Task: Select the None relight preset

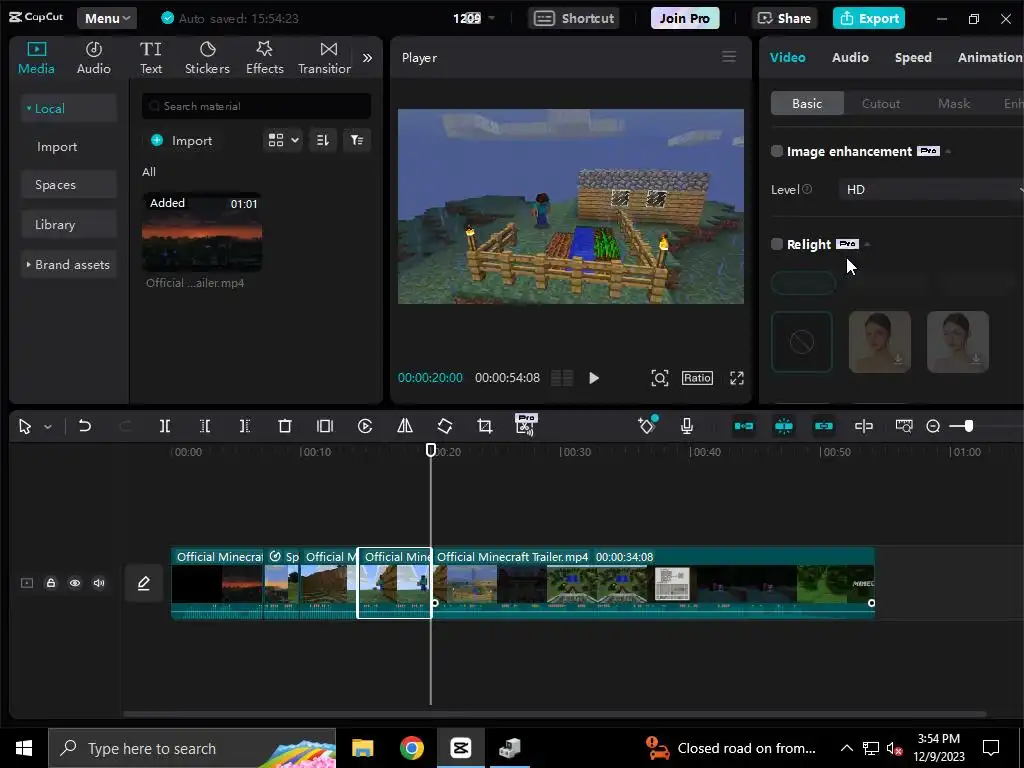Action: [802, 342]
